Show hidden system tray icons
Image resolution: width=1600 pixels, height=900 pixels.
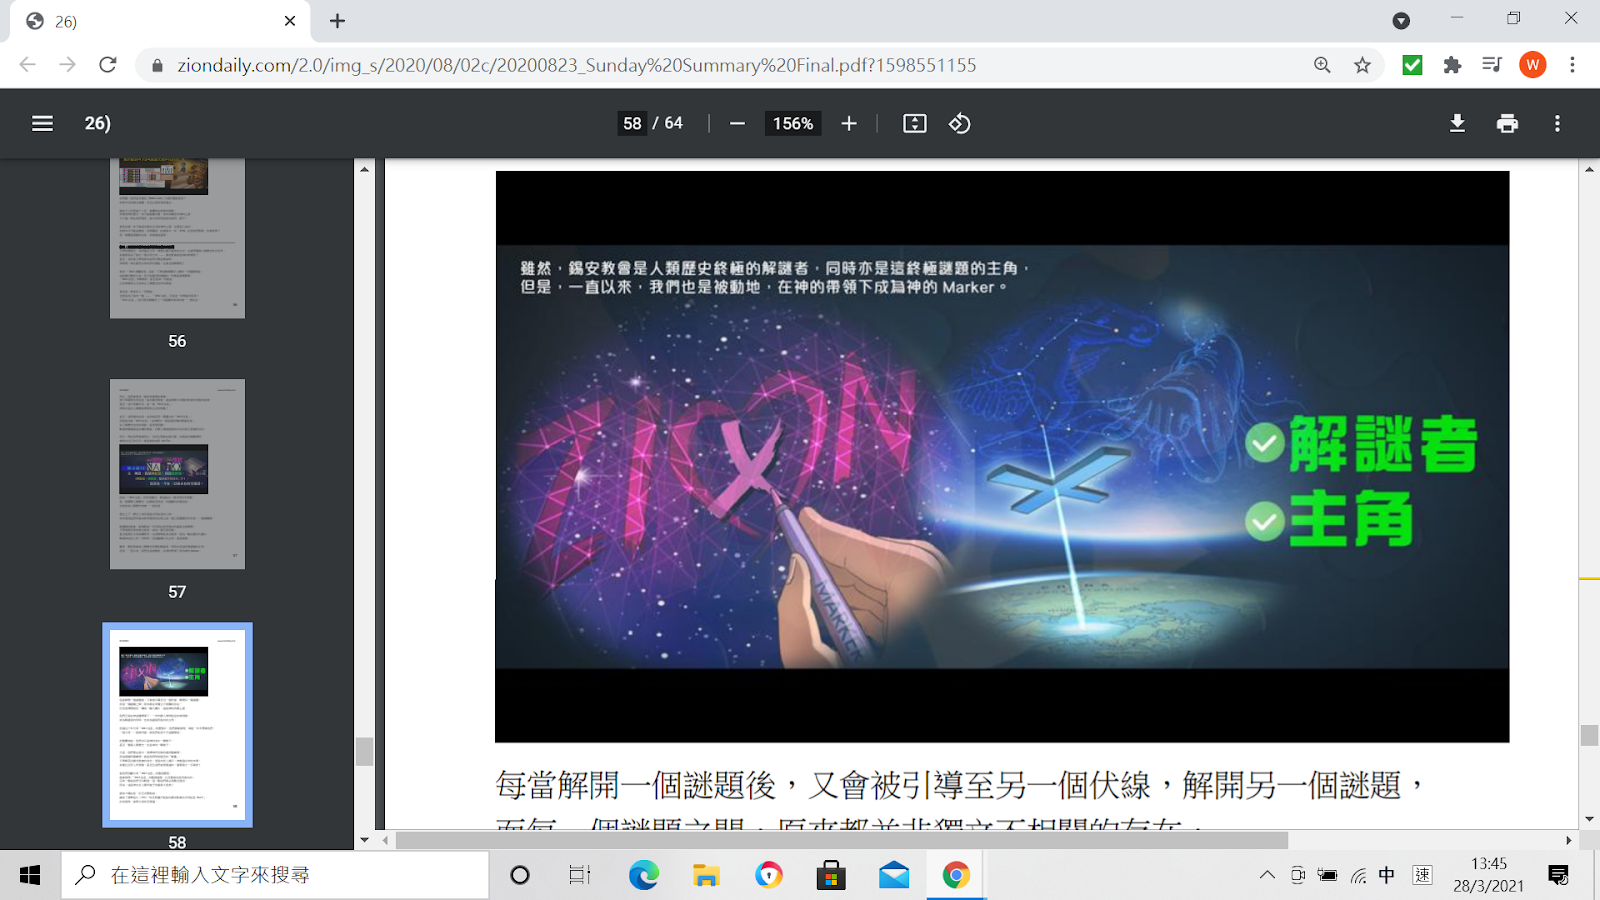1267,875
